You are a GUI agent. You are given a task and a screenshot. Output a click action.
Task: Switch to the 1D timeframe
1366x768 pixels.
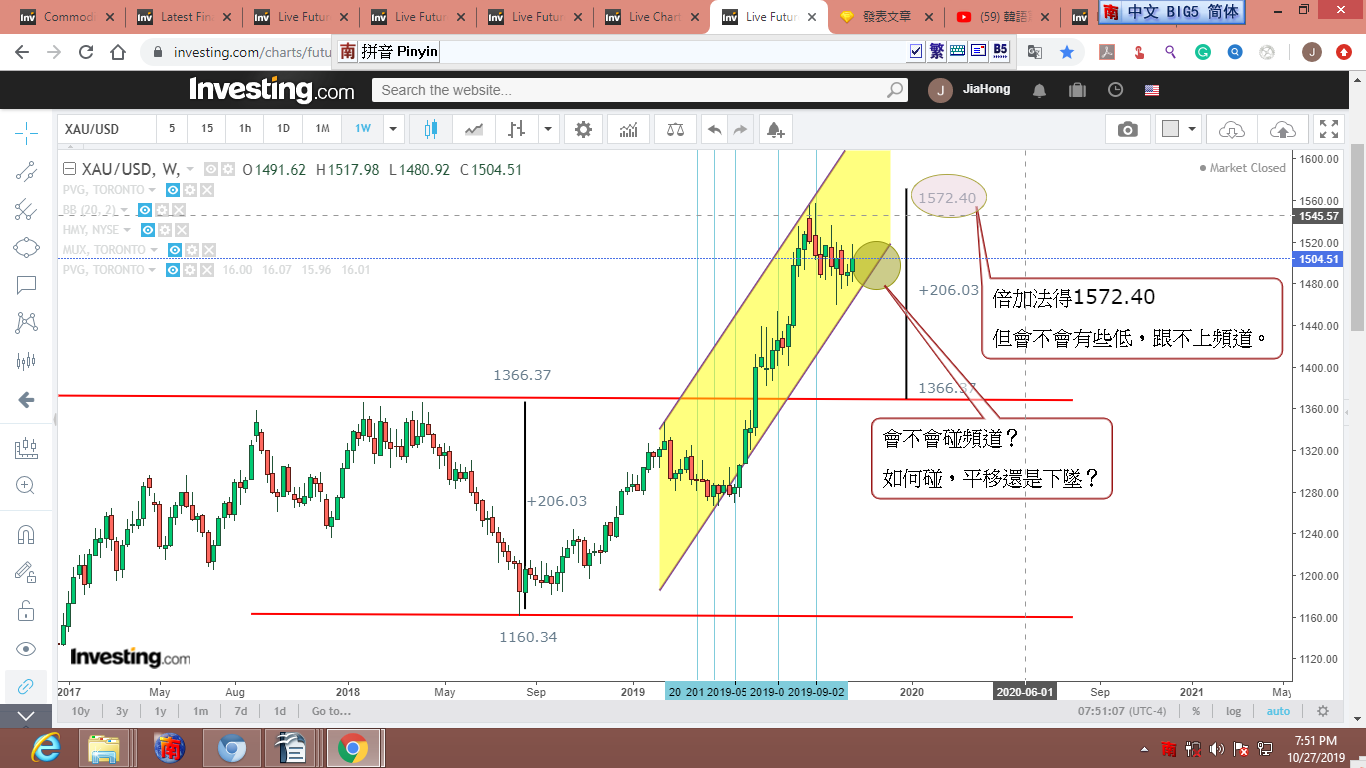[283, 129]
